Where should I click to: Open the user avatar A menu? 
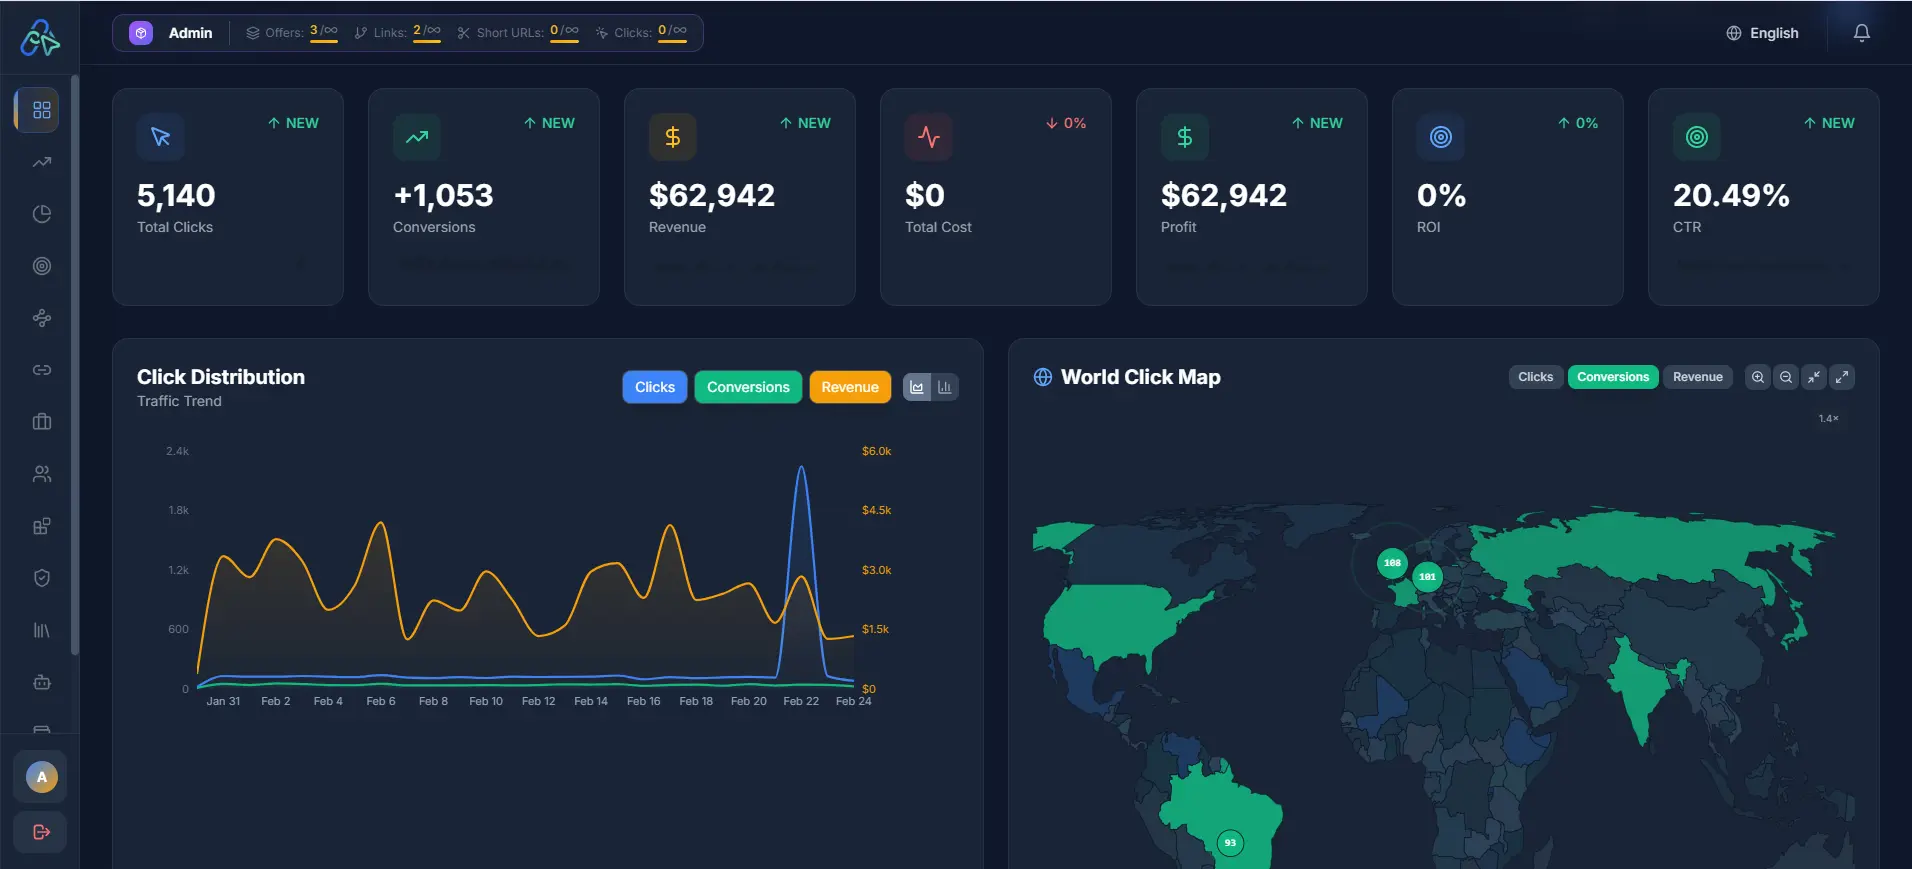tap(41, 777)
